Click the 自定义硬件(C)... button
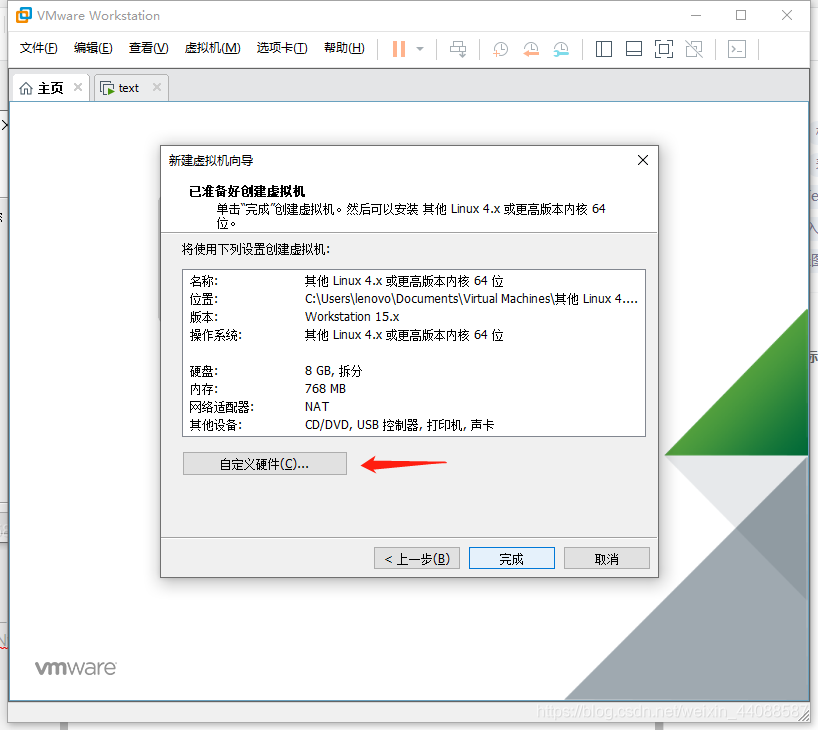This screenshot has height=730, width=818. pos(264,463)
